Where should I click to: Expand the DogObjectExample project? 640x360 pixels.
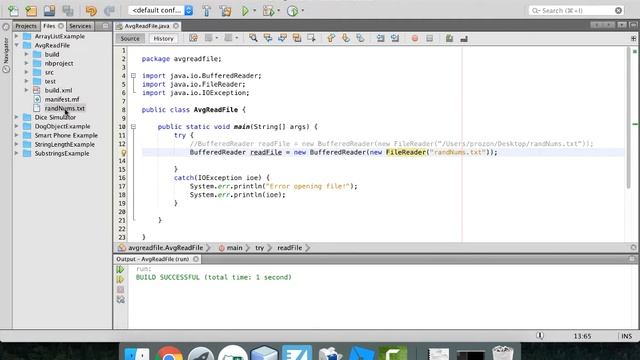pyautogui.click(x=16, y=126)
